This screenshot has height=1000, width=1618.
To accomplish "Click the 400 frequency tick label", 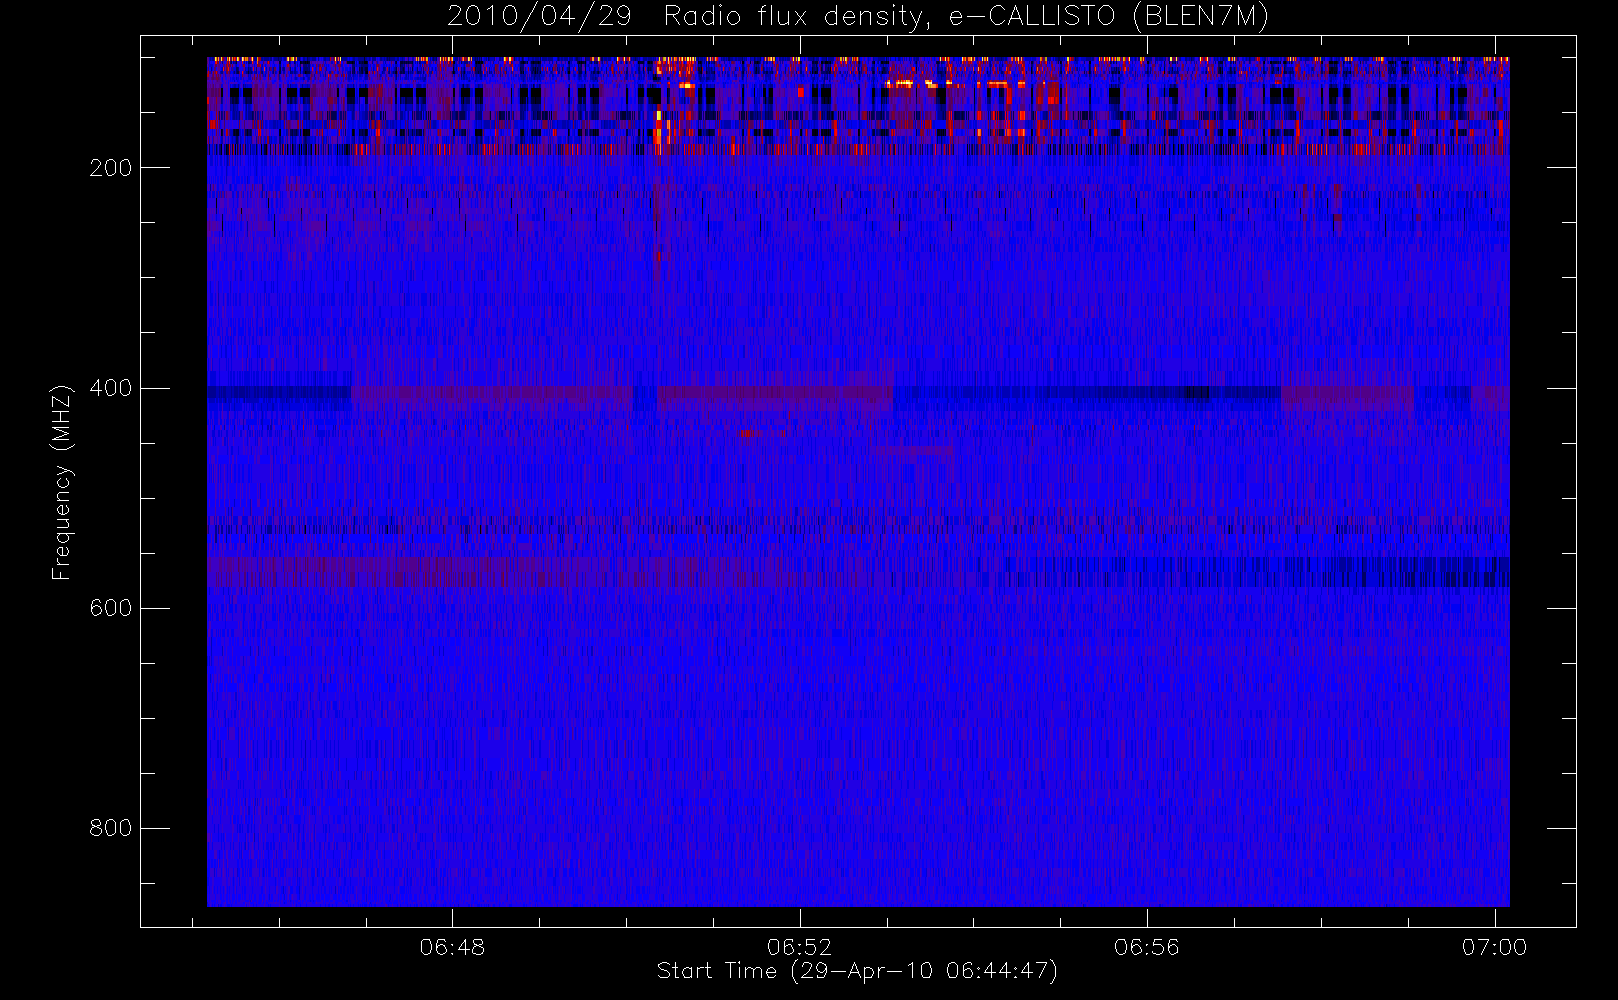I will 111,388.
